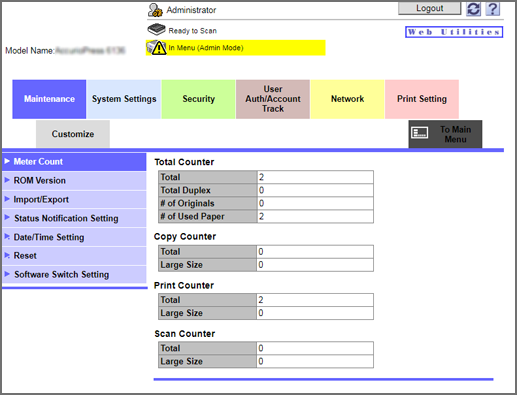Click the # of Used Paper label
This screenshot has width=517, height=395.
[192, 216]
